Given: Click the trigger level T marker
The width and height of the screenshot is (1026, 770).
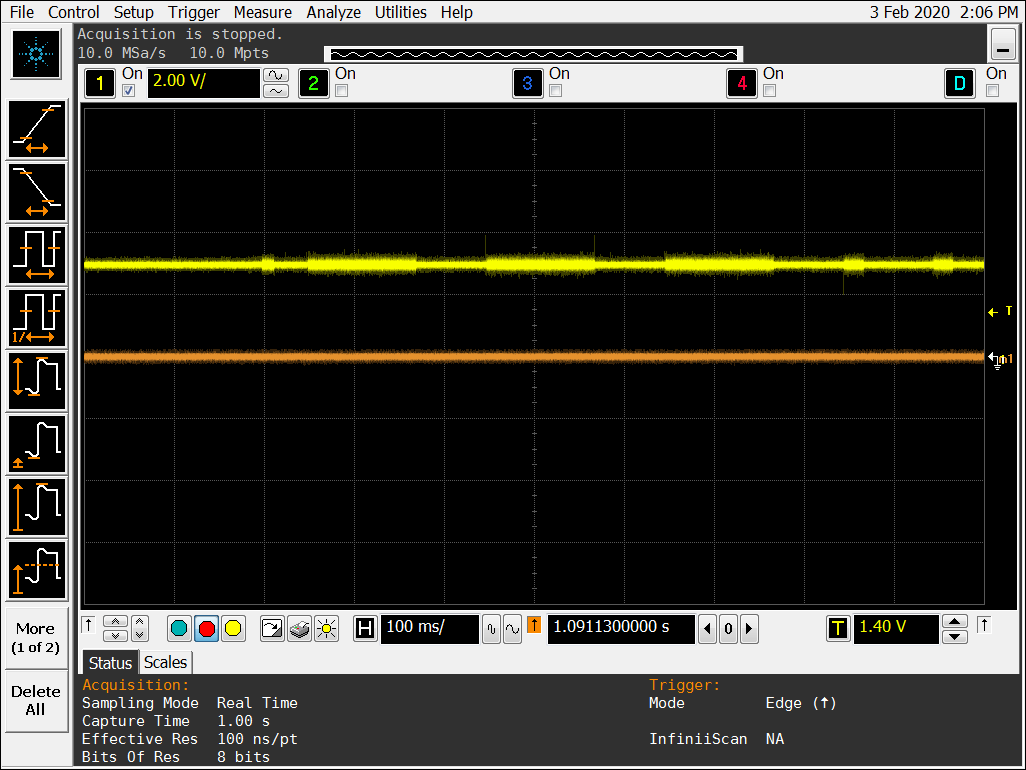Looking at the screenshot, I should (x=1000, y=312).
